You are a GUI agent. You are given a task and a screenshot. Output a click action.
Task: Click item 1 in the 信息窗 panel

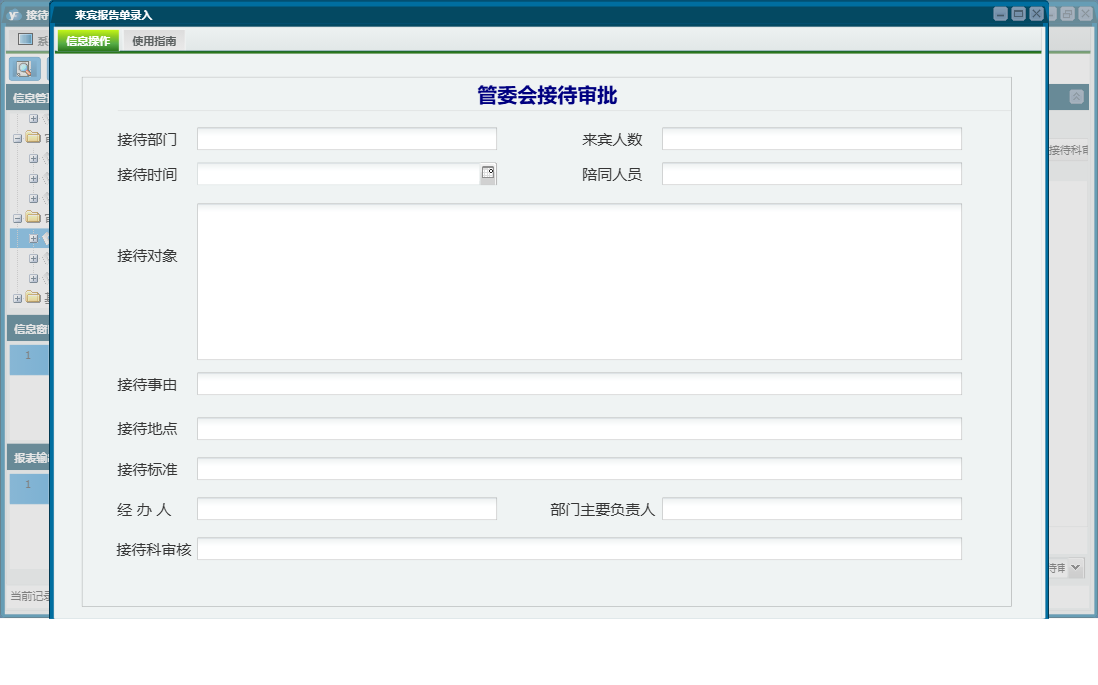click(x=28, y=357)
